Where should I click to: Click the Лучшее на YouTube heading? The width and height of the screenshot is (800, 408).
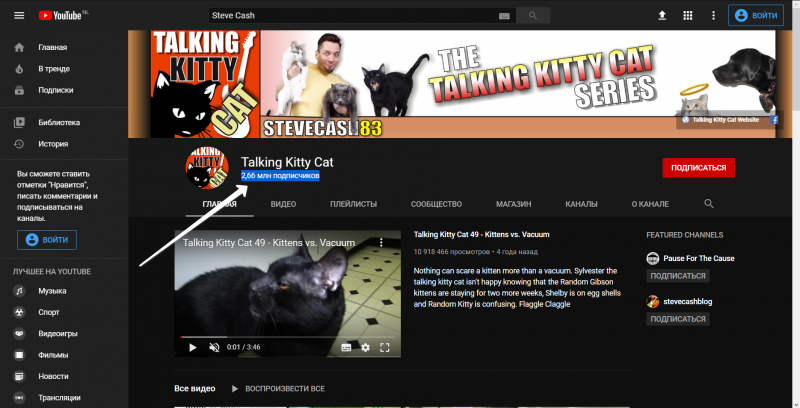click(x=52, y=272)
